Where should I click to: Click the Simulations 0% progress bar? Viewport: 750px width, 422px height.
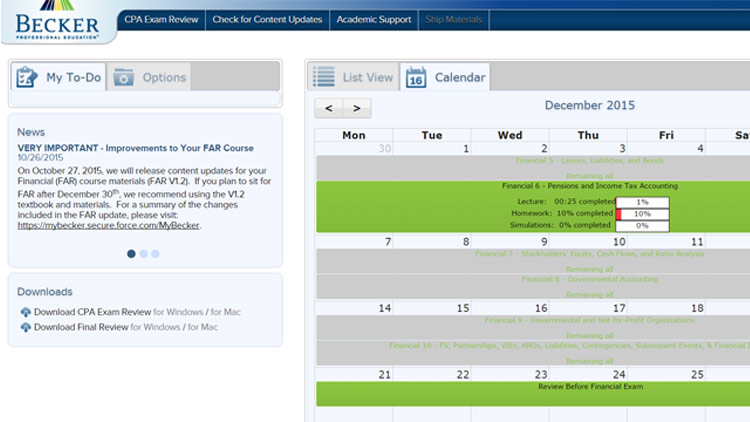[x=642, y=225]
